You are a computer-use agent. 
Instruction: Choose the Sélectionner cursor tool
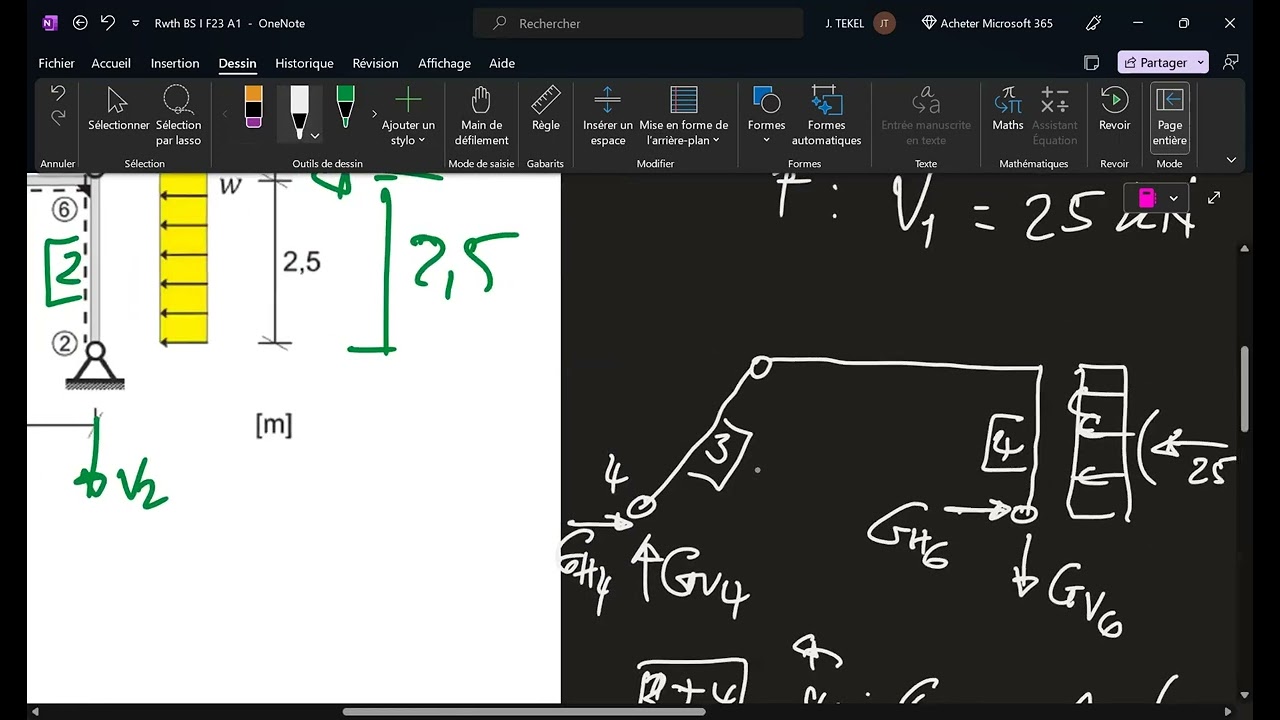(118, 110)
